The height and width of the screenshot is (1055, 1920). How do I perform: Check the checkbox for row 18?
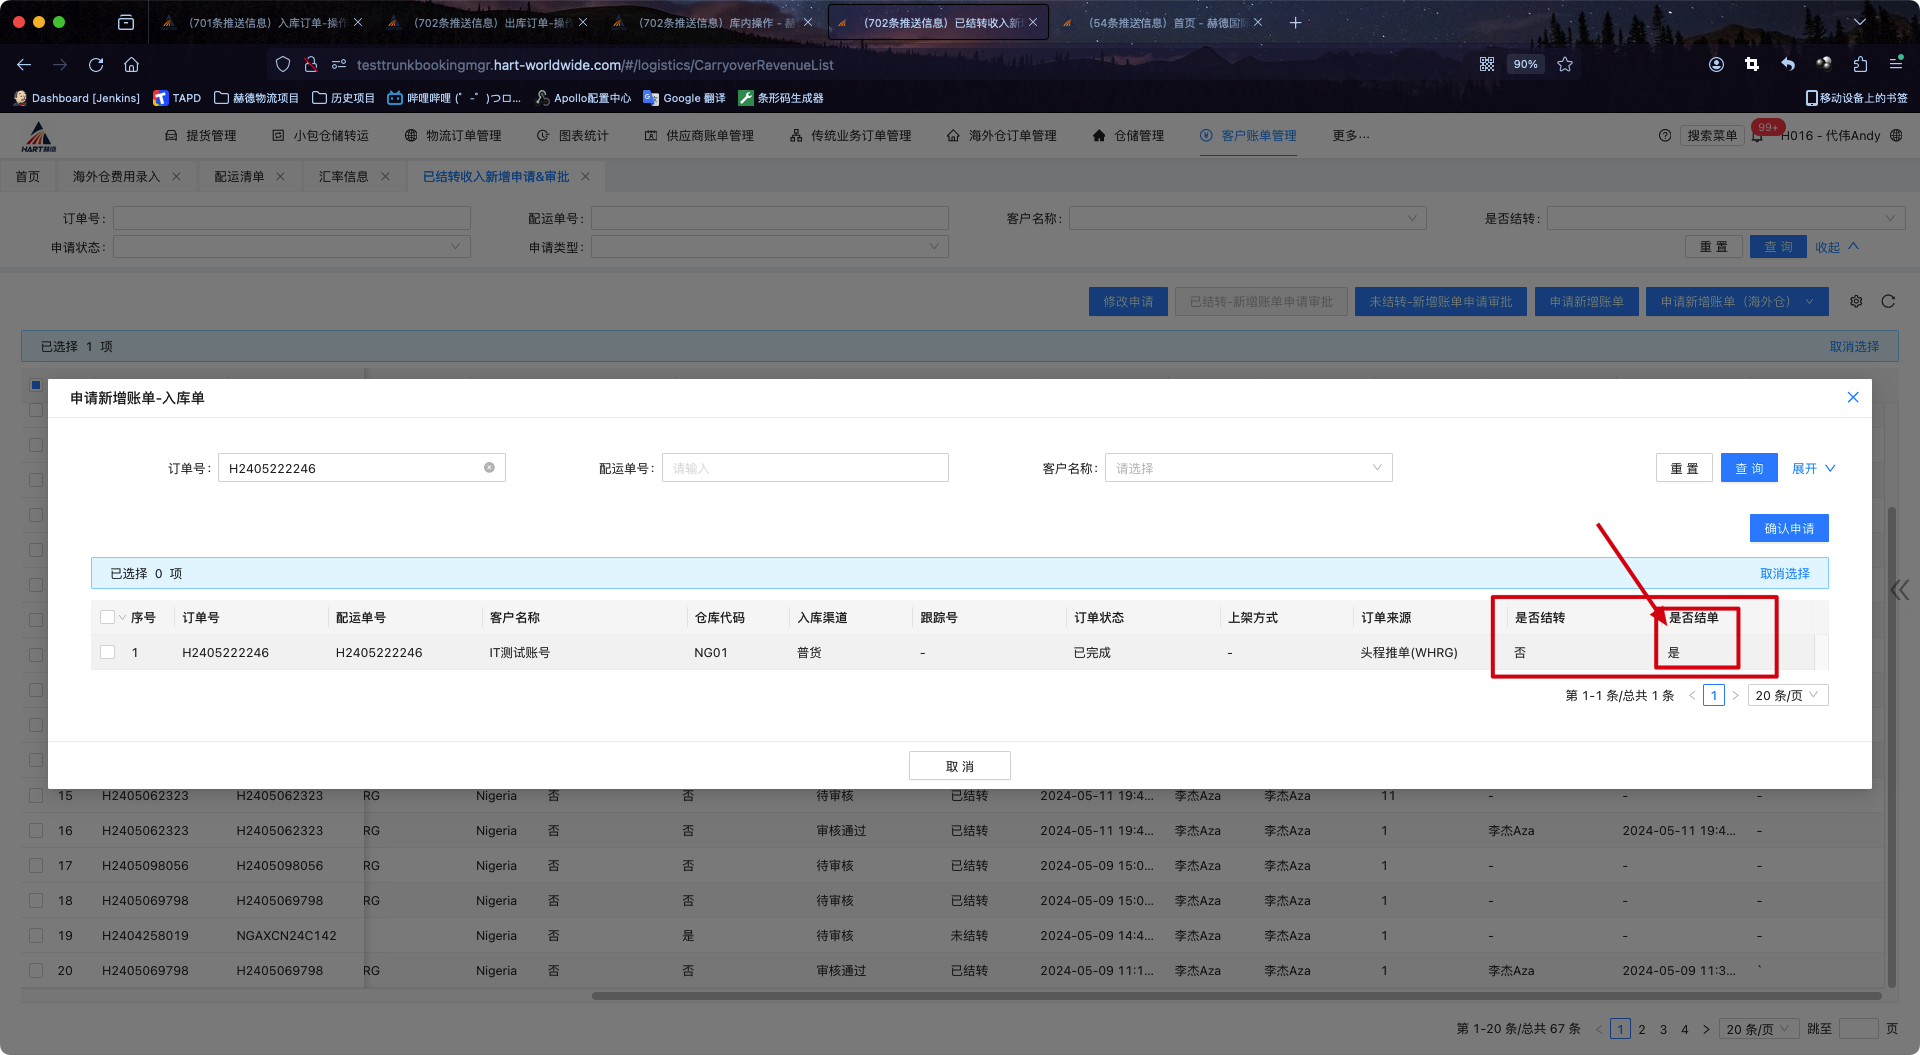[x=36, y=901]
